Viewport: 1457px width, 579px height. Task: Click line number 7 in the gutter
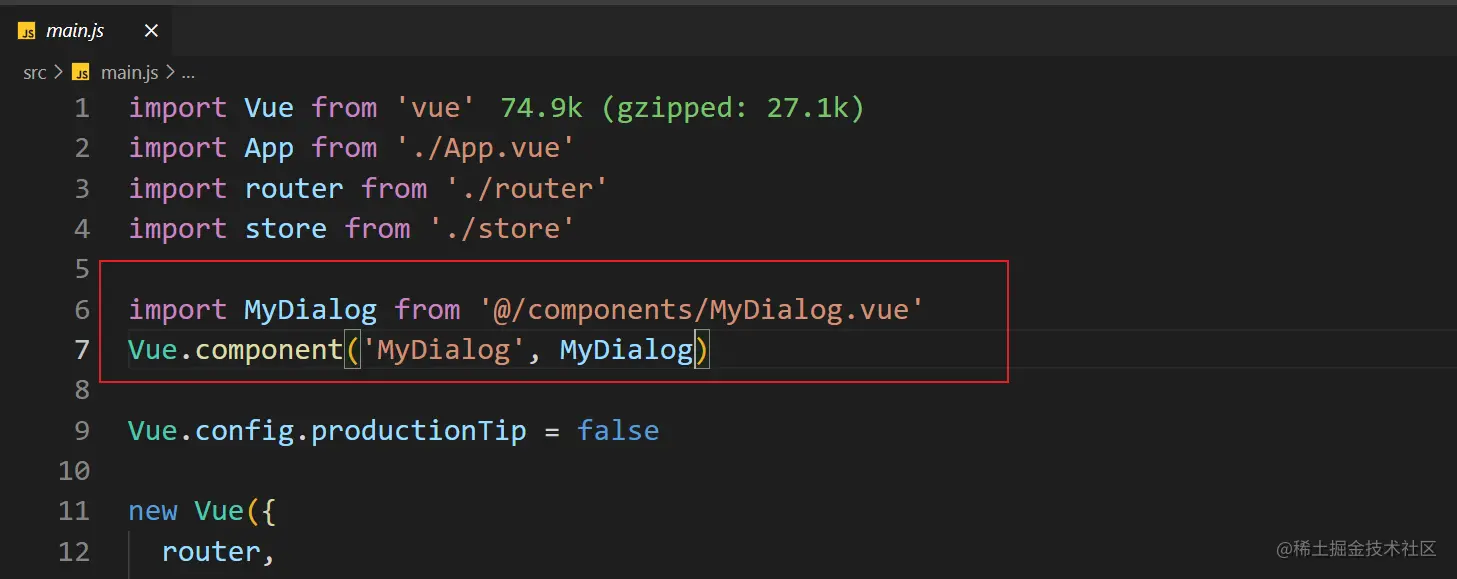(81, 350)
